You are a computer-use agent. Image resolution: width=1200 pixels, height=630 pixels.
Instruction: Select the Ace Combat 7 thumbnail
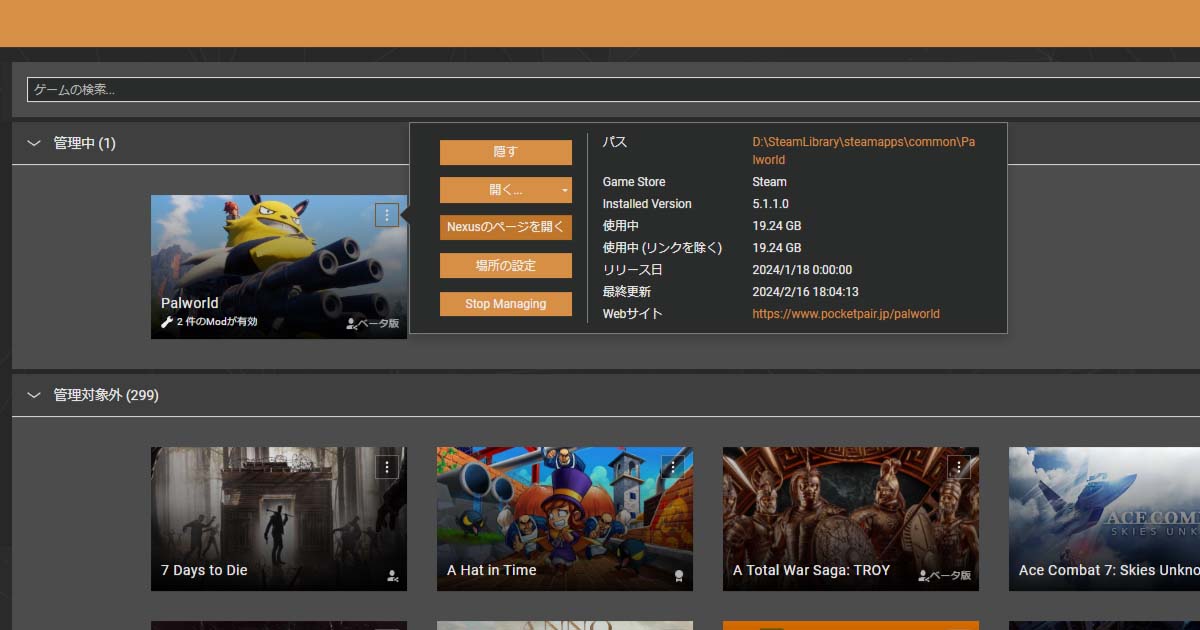click(1104, 519)
